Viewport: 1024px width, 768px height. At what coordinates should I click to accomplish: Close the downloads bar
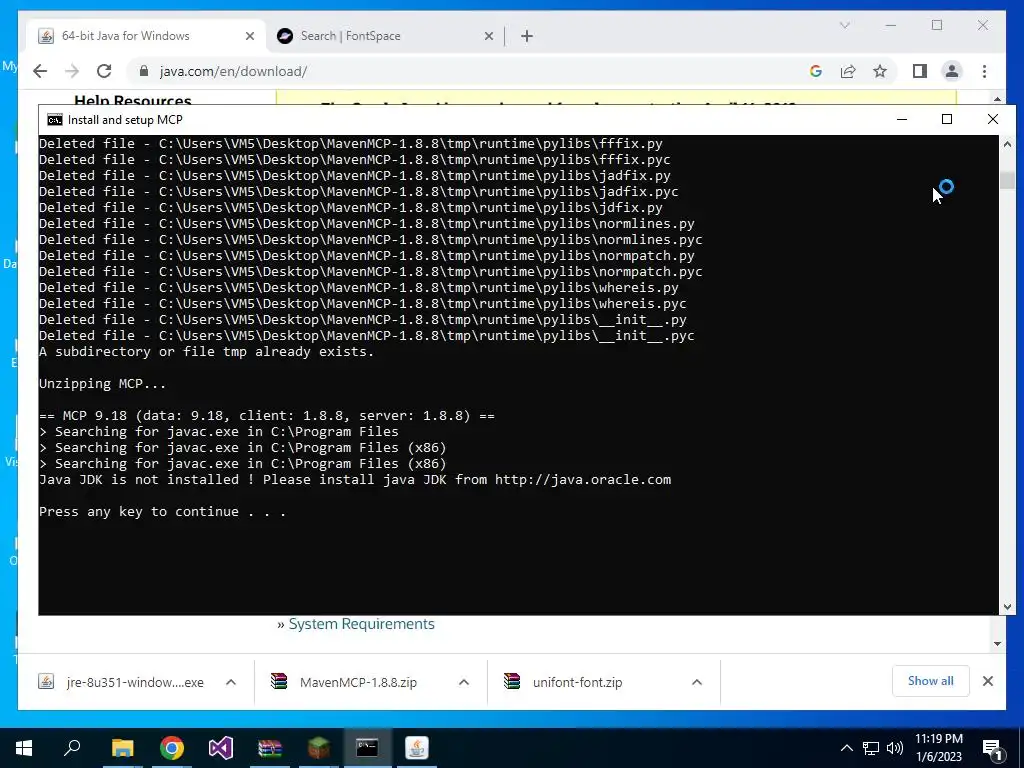point(987,681)
